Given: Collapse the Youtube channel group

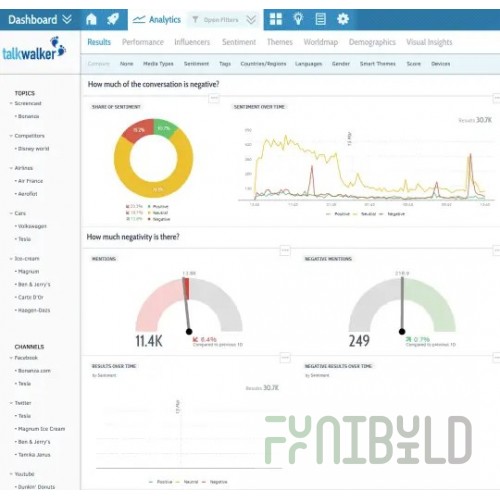Looking at the screenshot, I should [11, 474].
